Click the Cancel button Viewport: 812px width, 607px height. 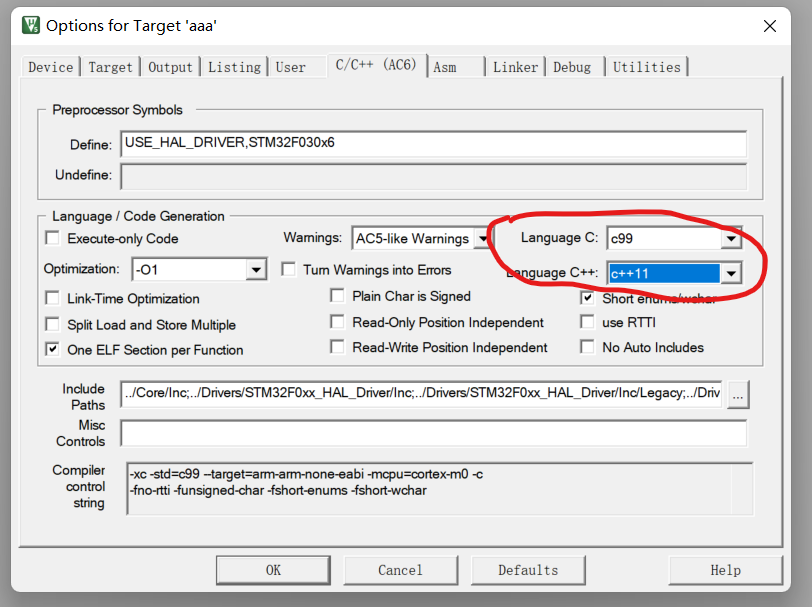tap(400, 570)
